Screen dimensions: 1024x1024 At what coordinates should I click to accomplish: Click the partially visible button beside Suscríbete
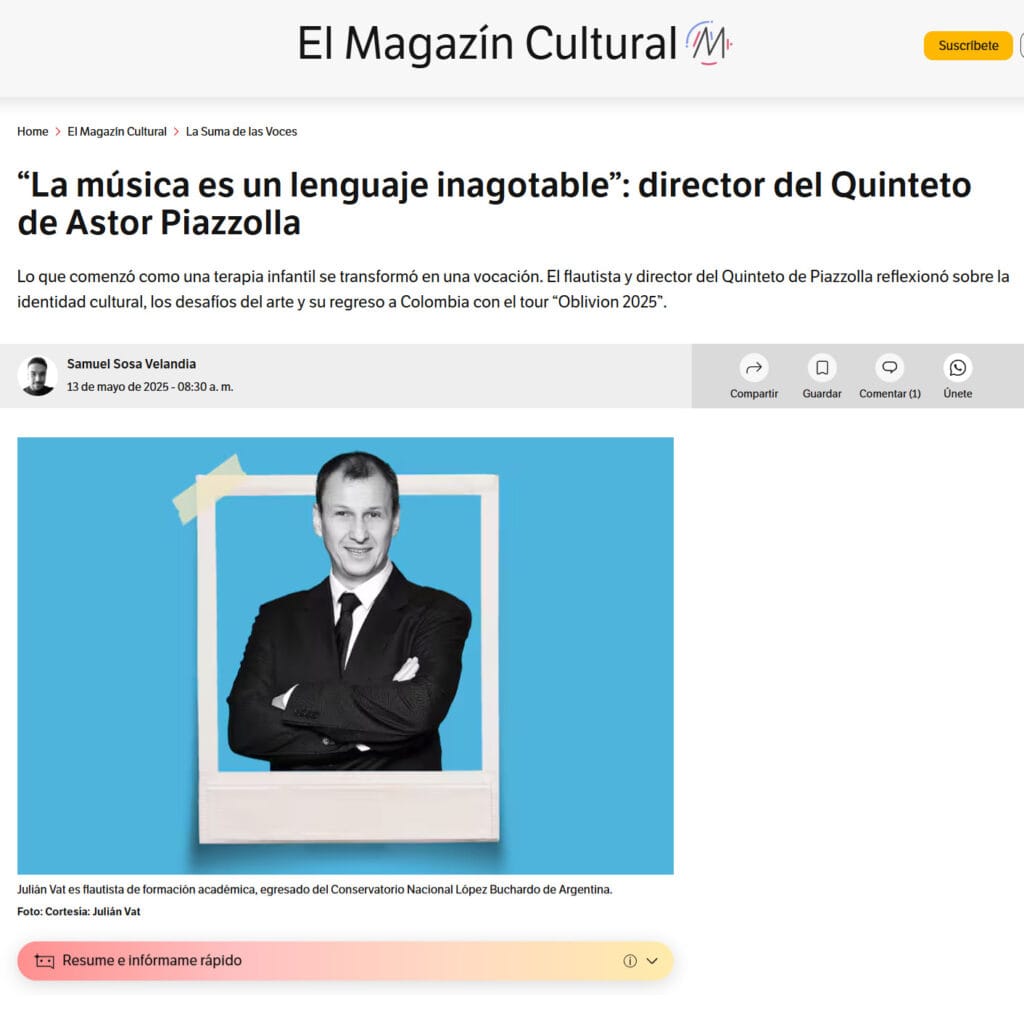pos(1020,46)
